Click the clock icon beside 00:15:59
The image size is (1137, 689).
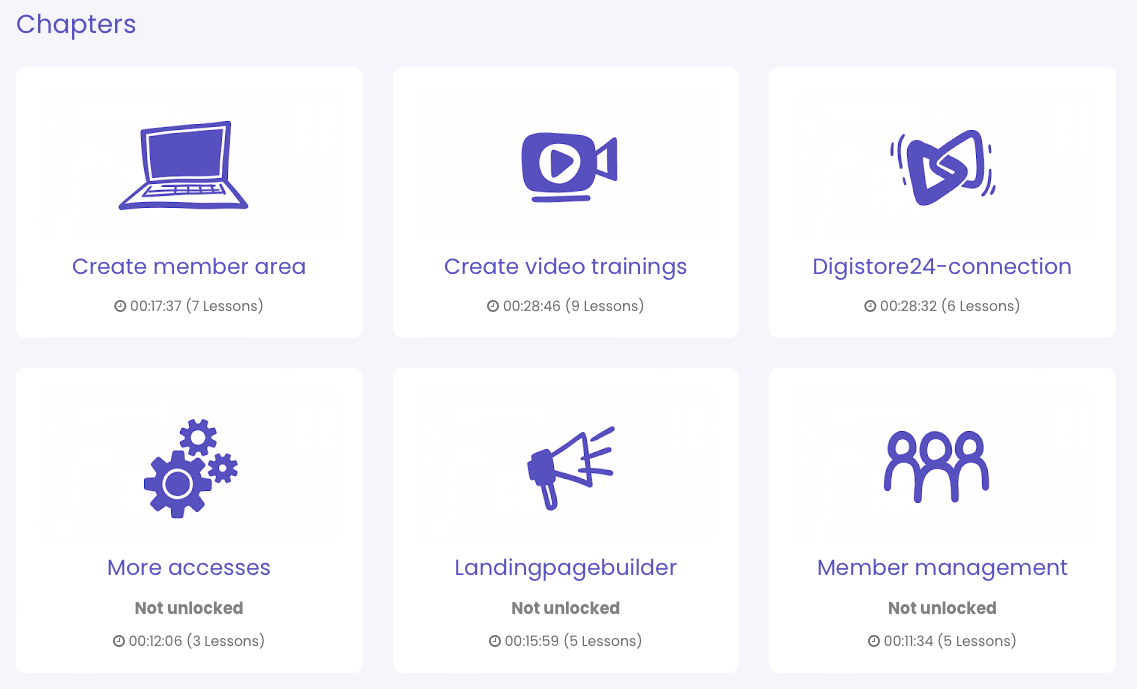click(495, 641)
